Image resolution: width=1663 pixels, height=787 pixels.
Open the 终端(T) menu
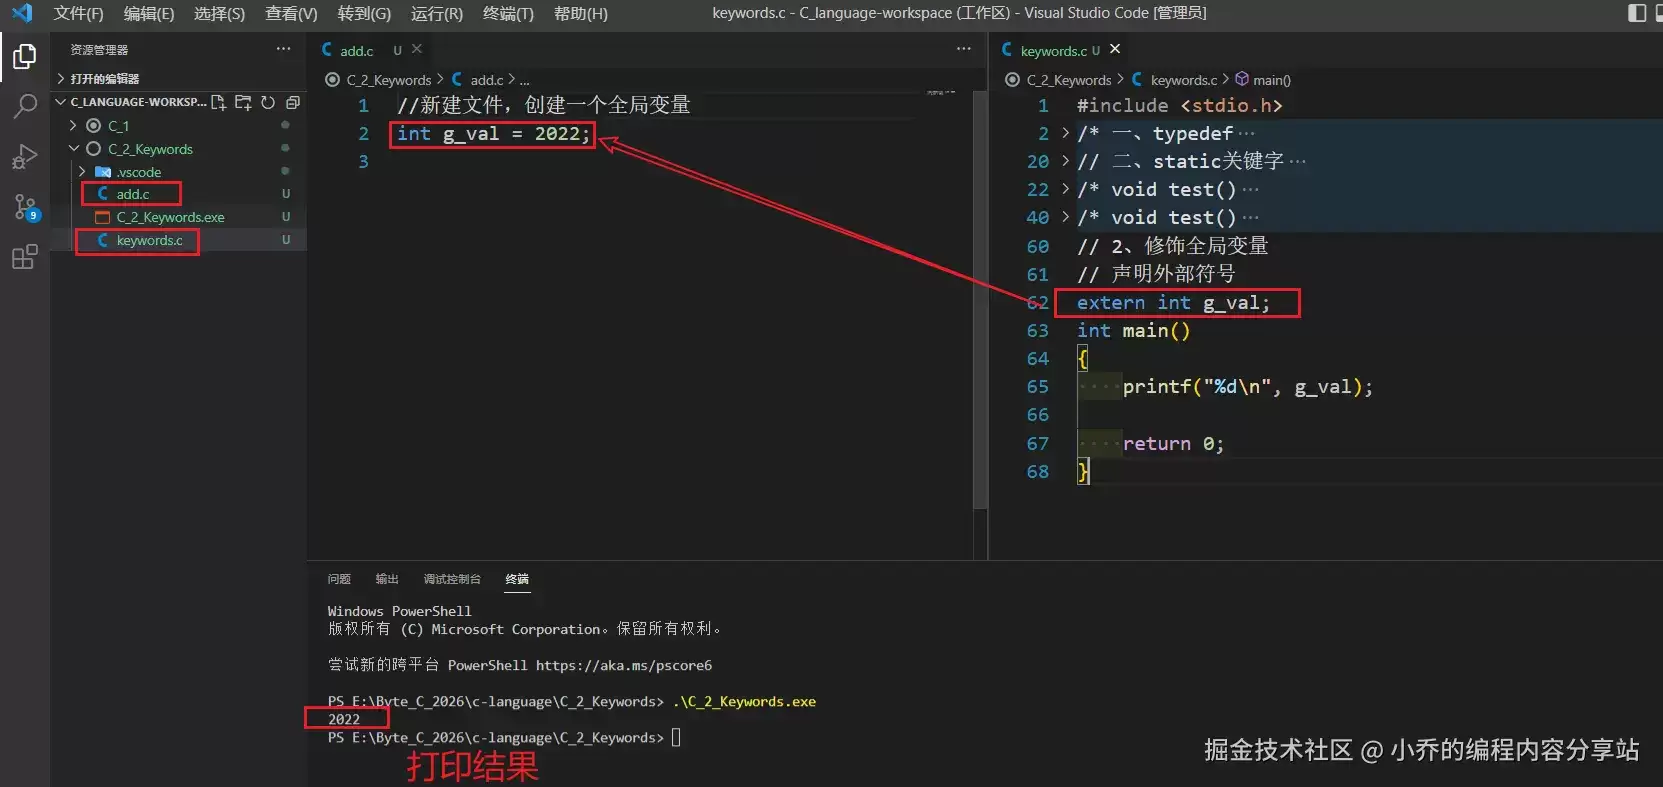point(508,13)
